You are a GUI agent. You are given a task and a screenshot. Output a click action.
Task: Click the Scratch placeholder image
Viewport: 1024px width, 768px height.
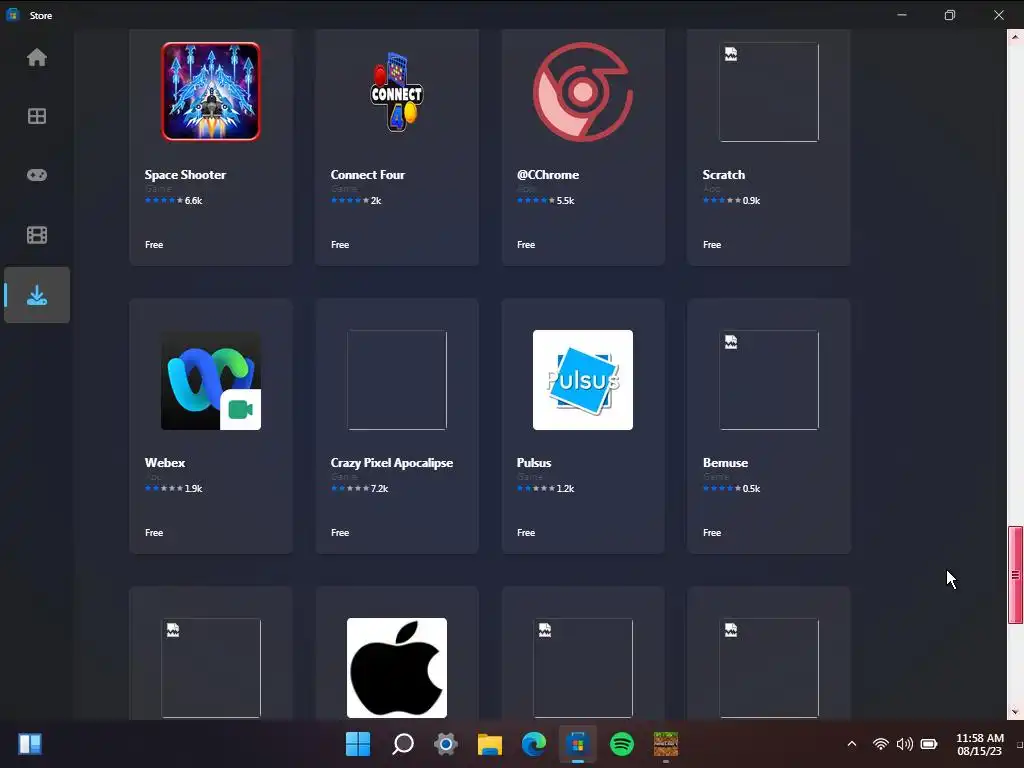pos(769,91)
